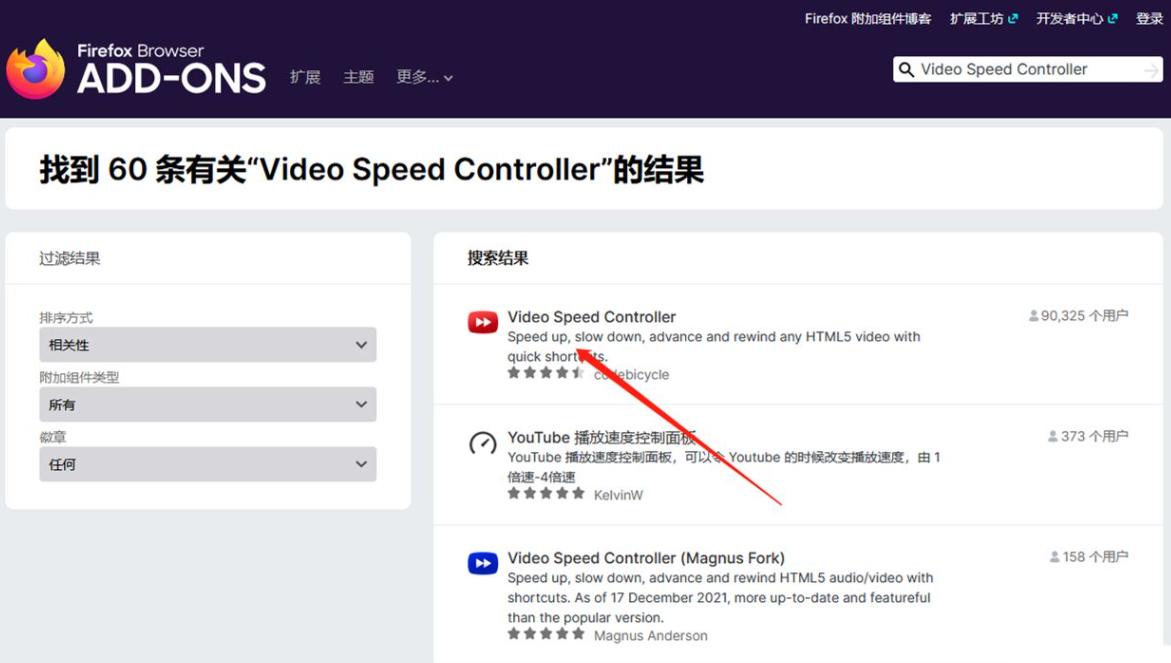Click star rating of YouTube 播放速度控制面板
Viewport: 1171px width, 663px height.
(546, 494)
